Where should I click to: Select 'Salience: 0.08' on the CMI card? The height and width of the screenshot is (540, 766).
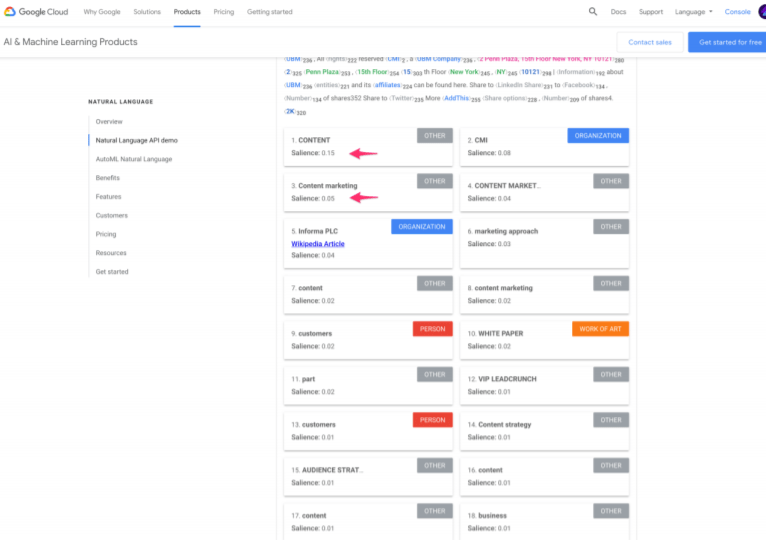pyautogui.click(x=489, y=153)
